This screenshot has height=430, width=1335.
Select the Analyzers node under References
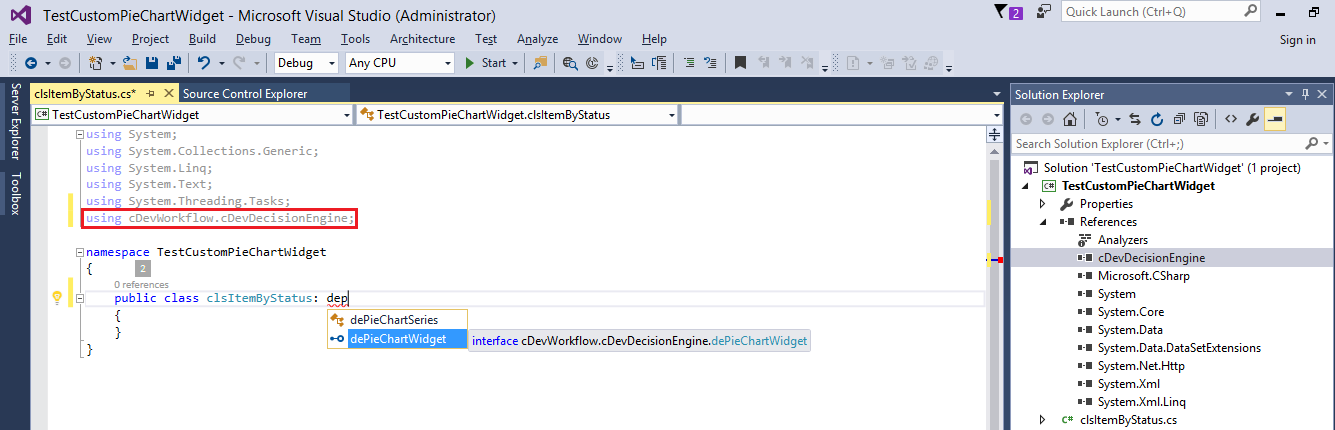click(x=1122, y=240)
